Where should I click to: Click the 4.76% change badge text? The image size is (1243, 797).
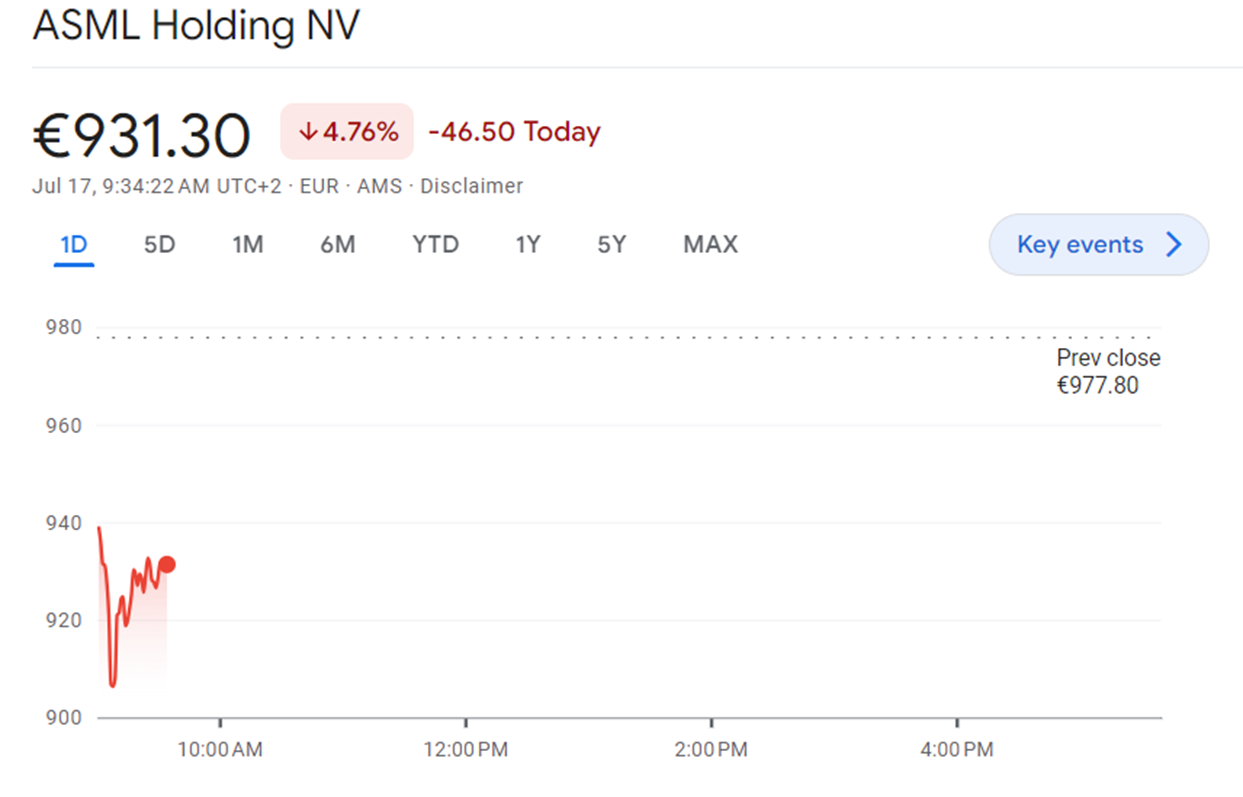(360, 132)
